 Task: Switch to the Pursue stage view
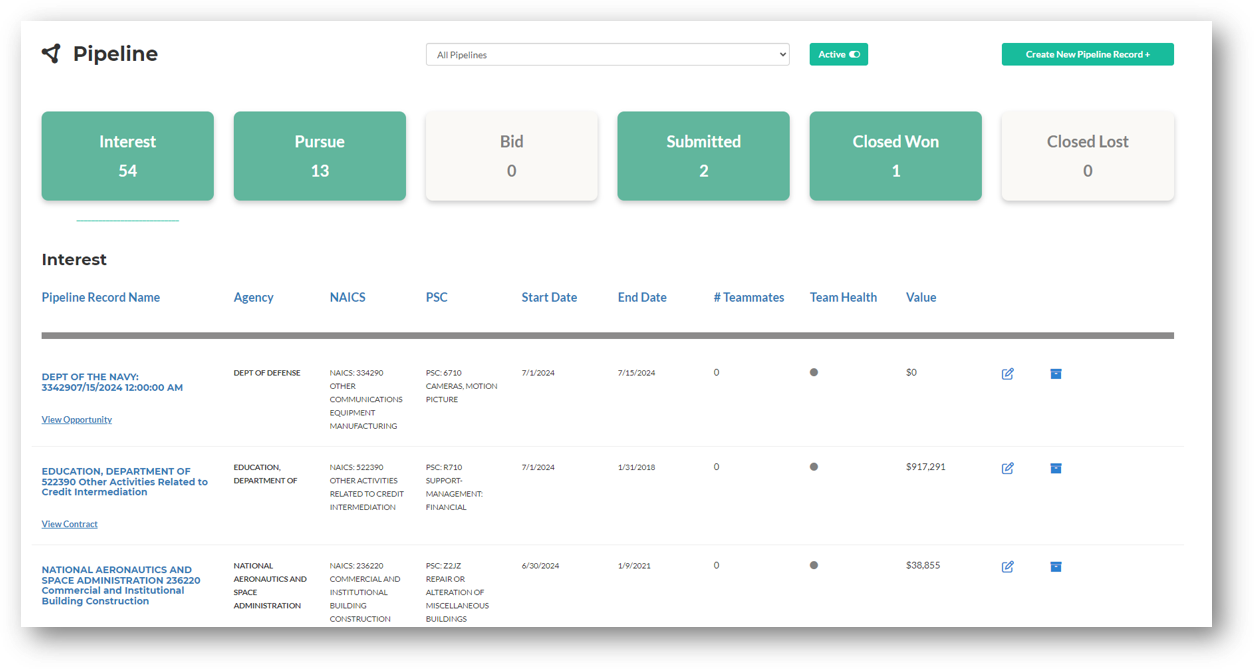pyautogui.click(x=319, y=156)
